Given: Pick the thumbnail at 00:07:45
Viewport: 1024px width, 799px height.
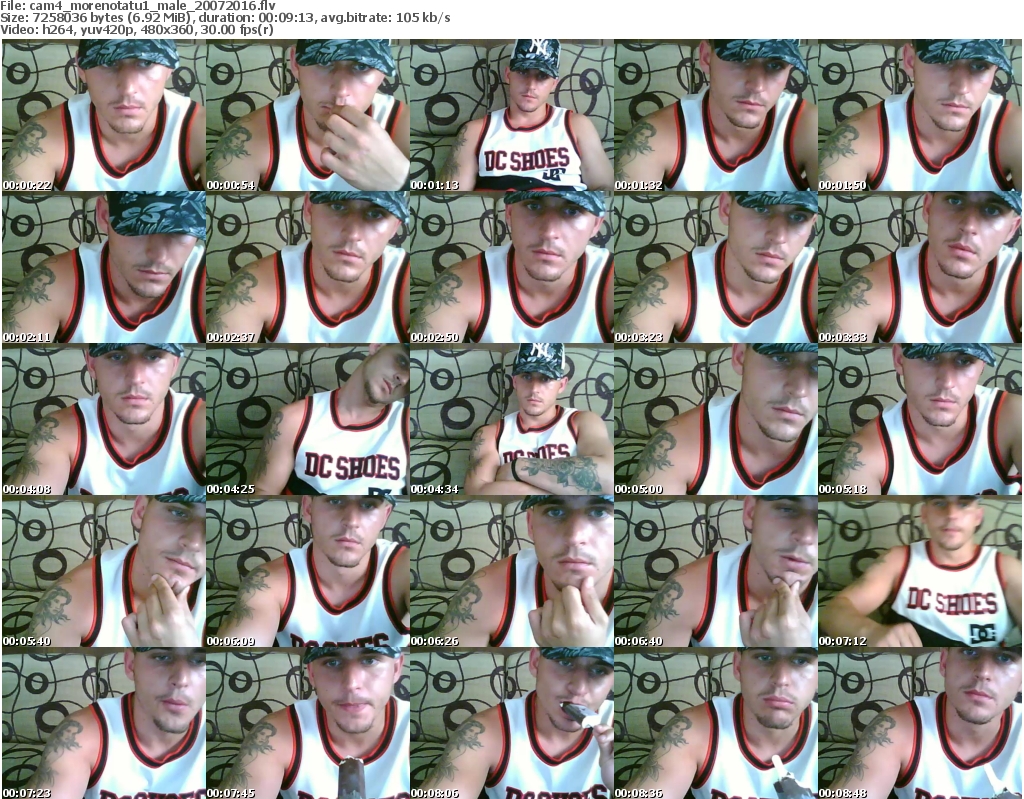Looking at the screenshot, I should coord(308,723).
